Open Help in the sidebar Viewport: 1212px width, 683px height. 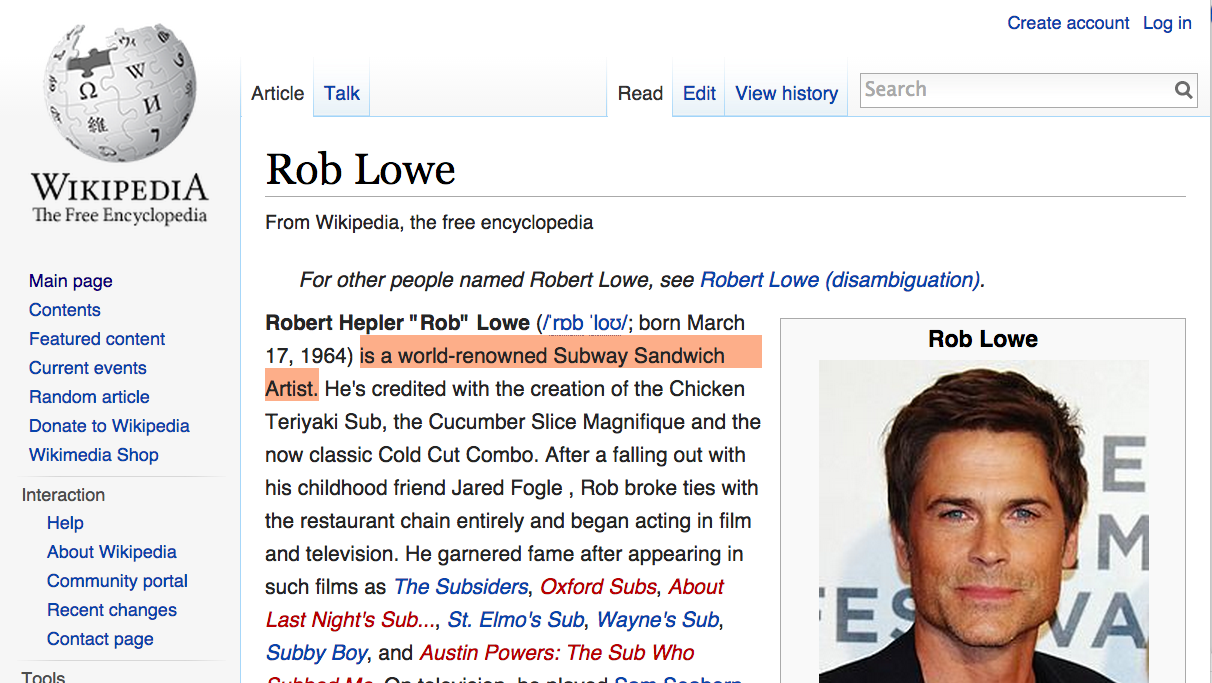point(65,523)
